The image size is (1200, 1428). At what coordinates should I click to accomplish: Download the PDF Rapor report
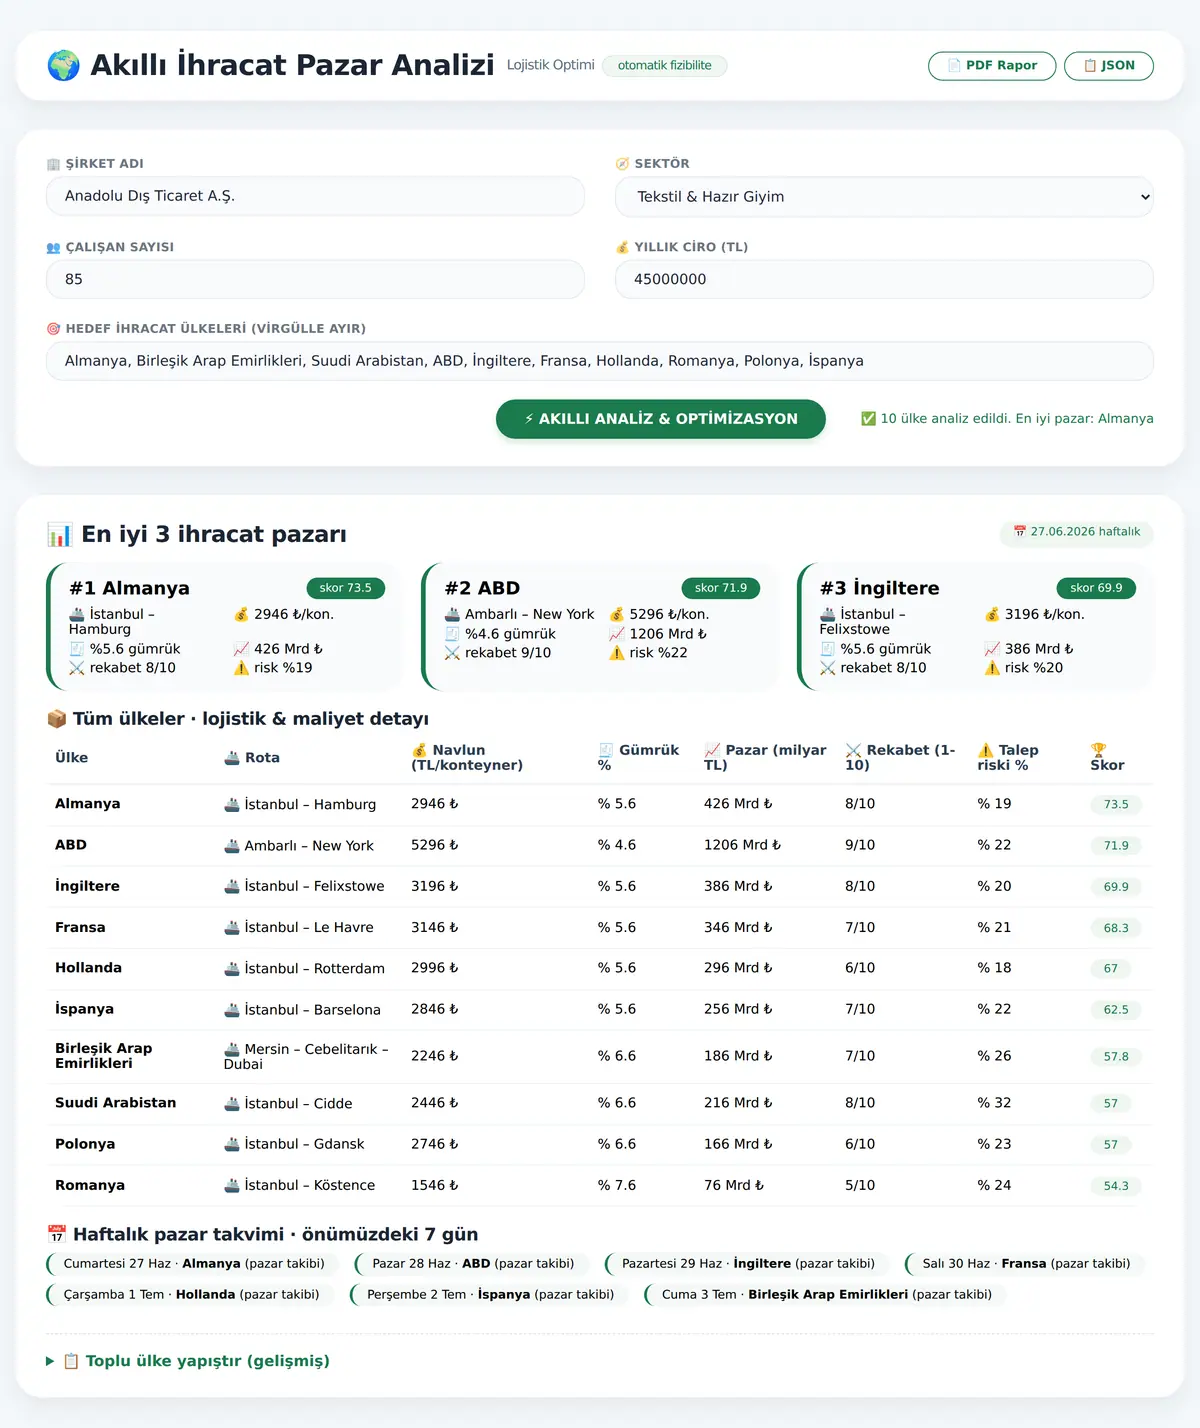pos(992,66)
